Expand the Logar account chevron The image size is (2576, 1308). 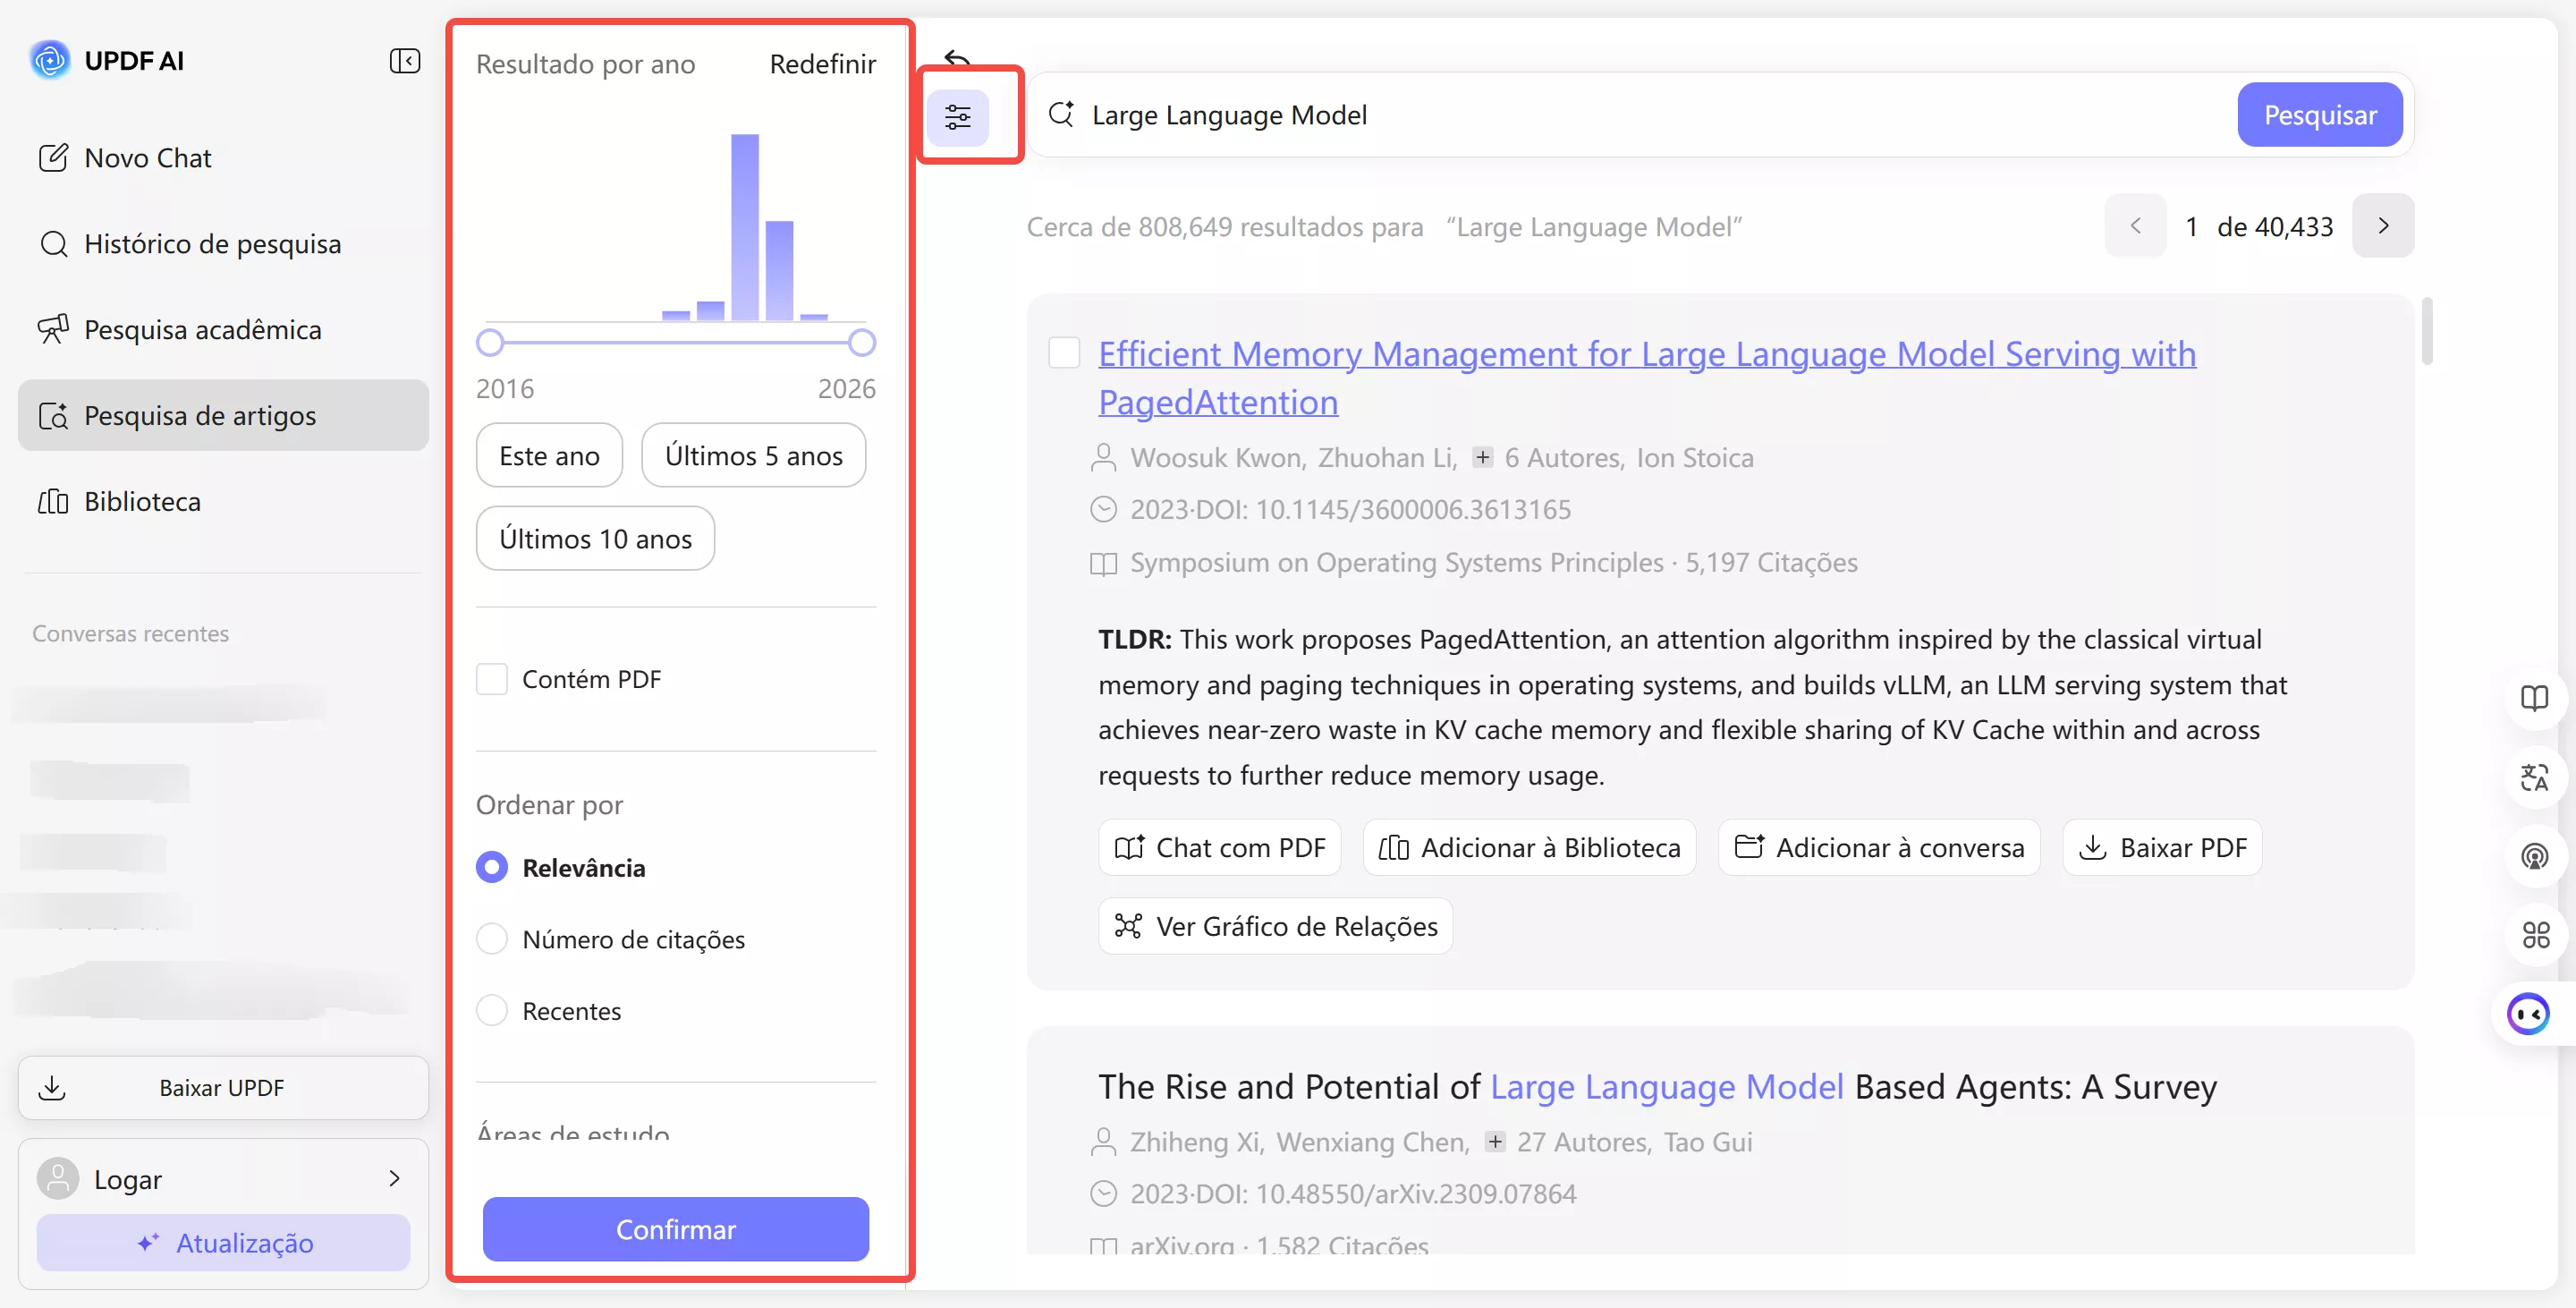(394, 1178)
